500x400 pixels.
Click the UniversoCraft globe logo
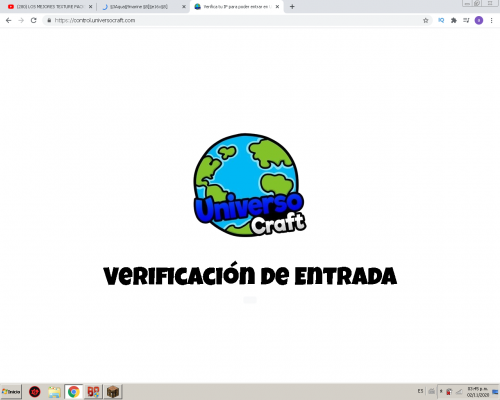(249, 185)
